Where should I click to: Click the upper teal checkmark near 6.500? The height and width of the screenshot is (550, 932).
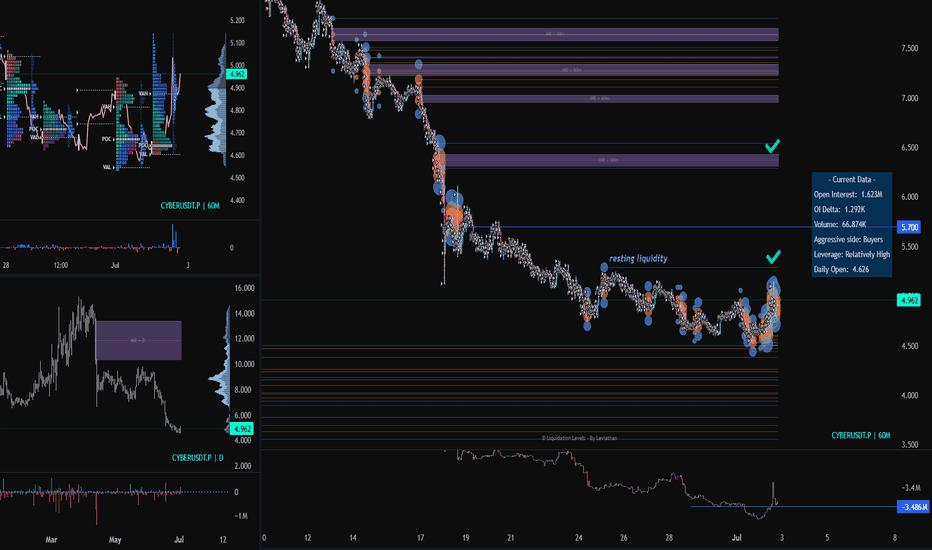772,146
